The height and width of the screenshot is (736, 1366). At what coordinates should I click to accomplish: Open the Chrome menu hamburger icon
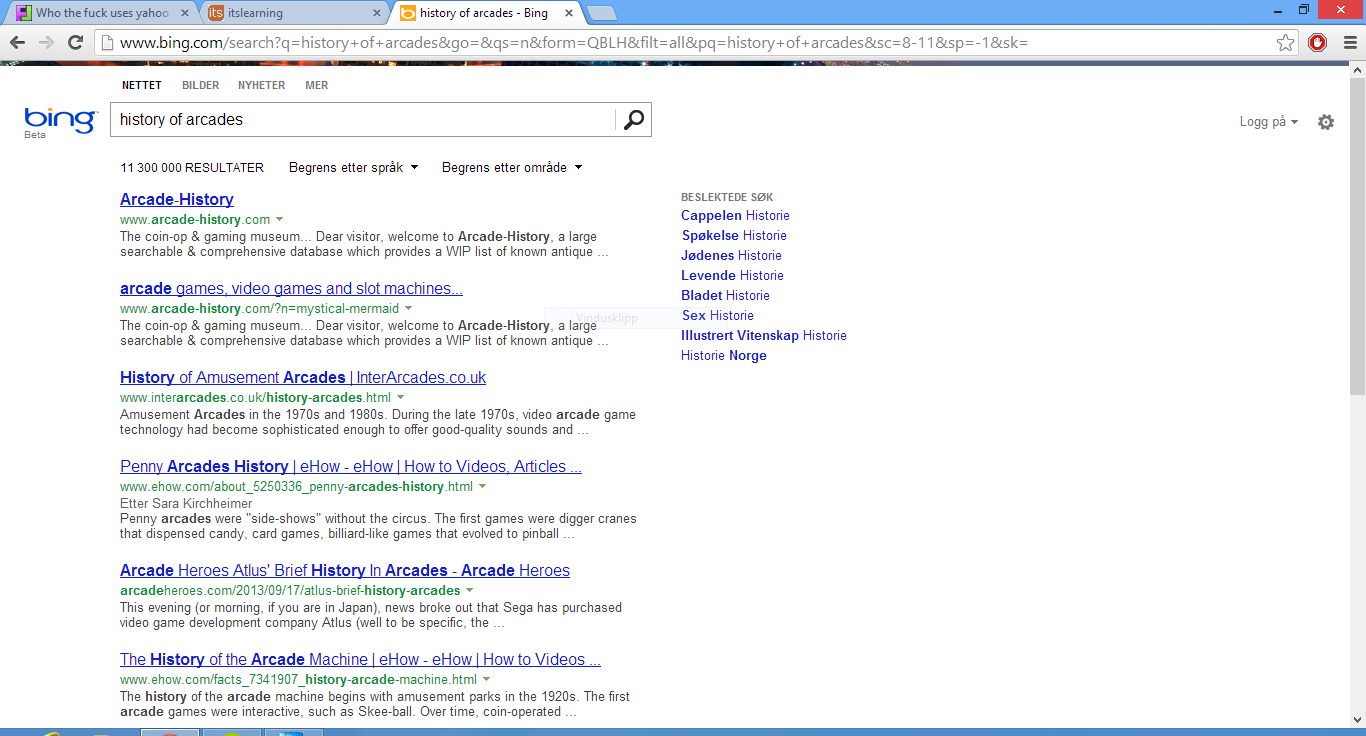coord(1348,43)
